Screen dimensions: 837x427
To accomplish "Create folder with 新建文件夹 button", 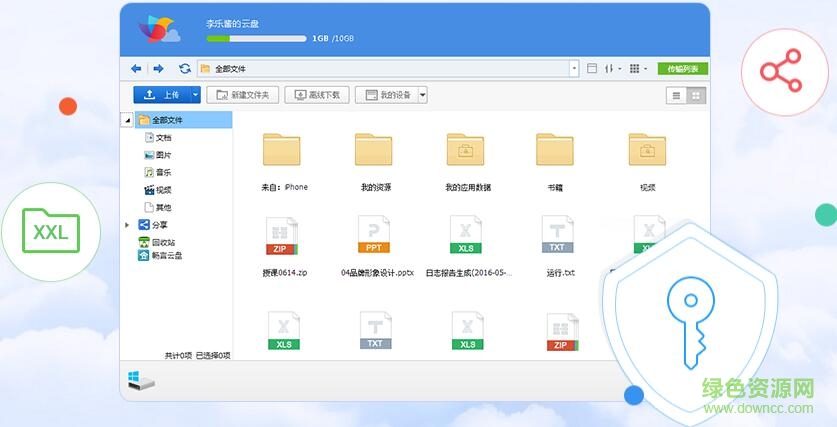I will point(243,95).
